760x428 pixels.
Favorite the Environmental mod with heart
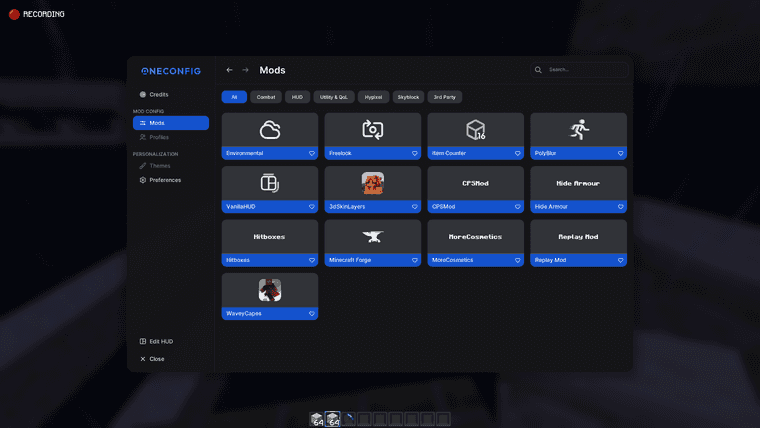(312, 153)
